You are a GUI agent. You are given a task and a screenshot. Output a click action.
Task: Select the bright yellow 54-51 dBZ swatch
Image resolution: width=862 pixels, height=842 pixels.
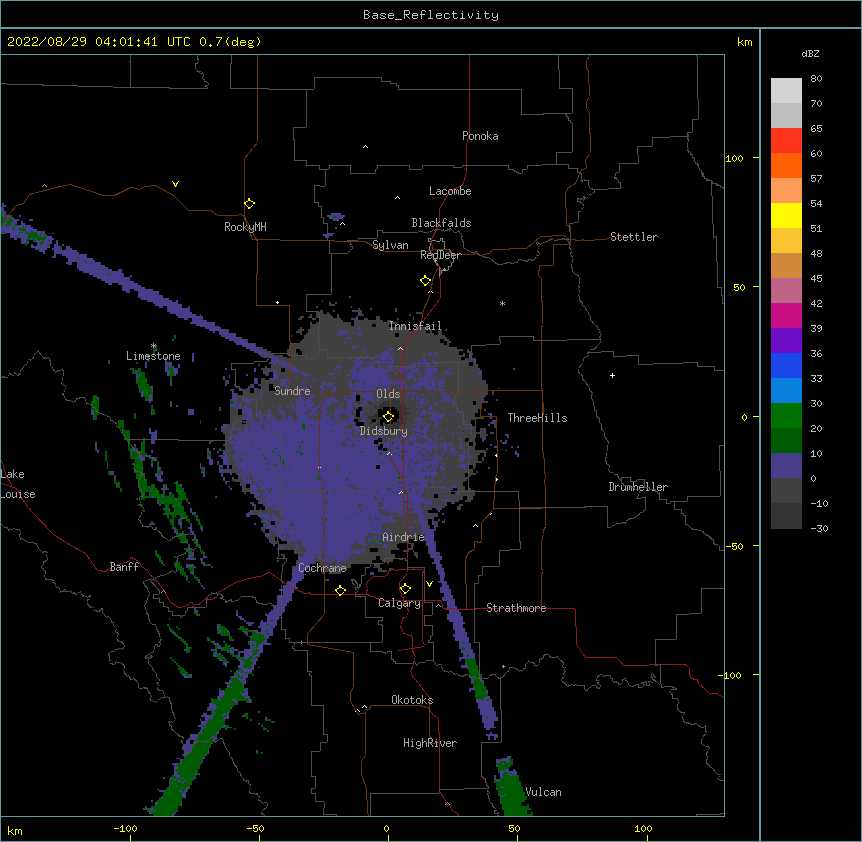[x=786, y=216]
